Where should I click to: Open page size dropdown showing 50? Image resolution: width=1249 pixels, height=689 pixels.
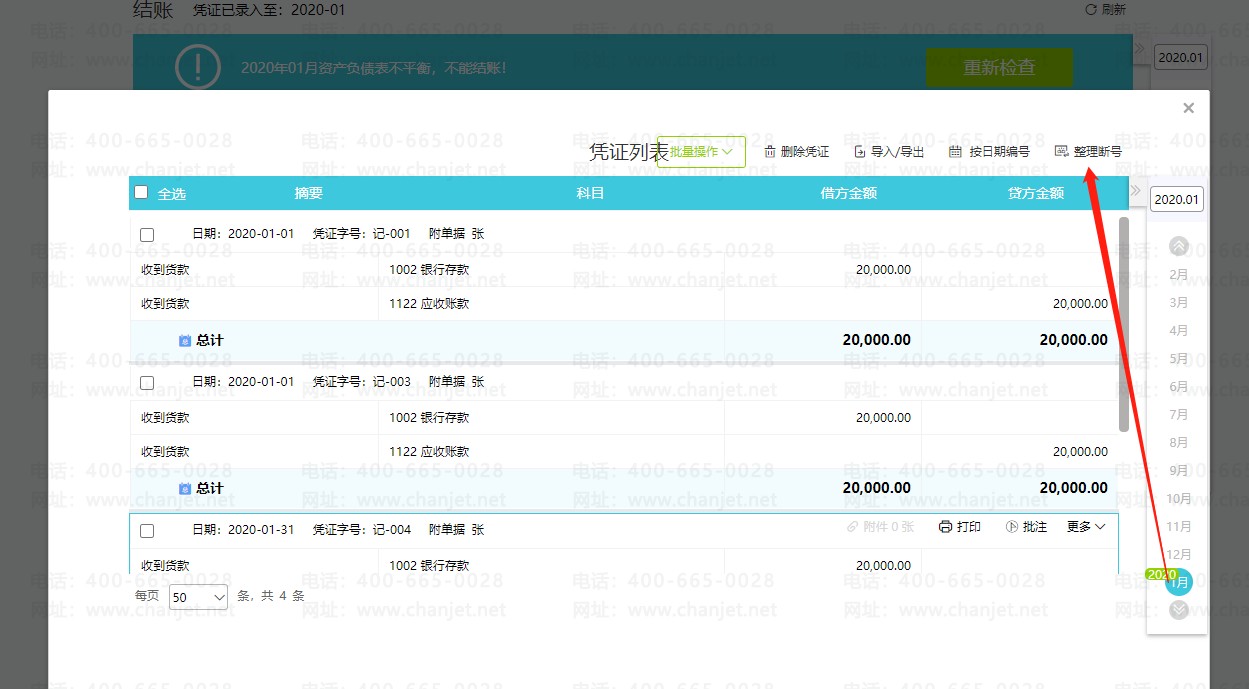click(199, 597)
